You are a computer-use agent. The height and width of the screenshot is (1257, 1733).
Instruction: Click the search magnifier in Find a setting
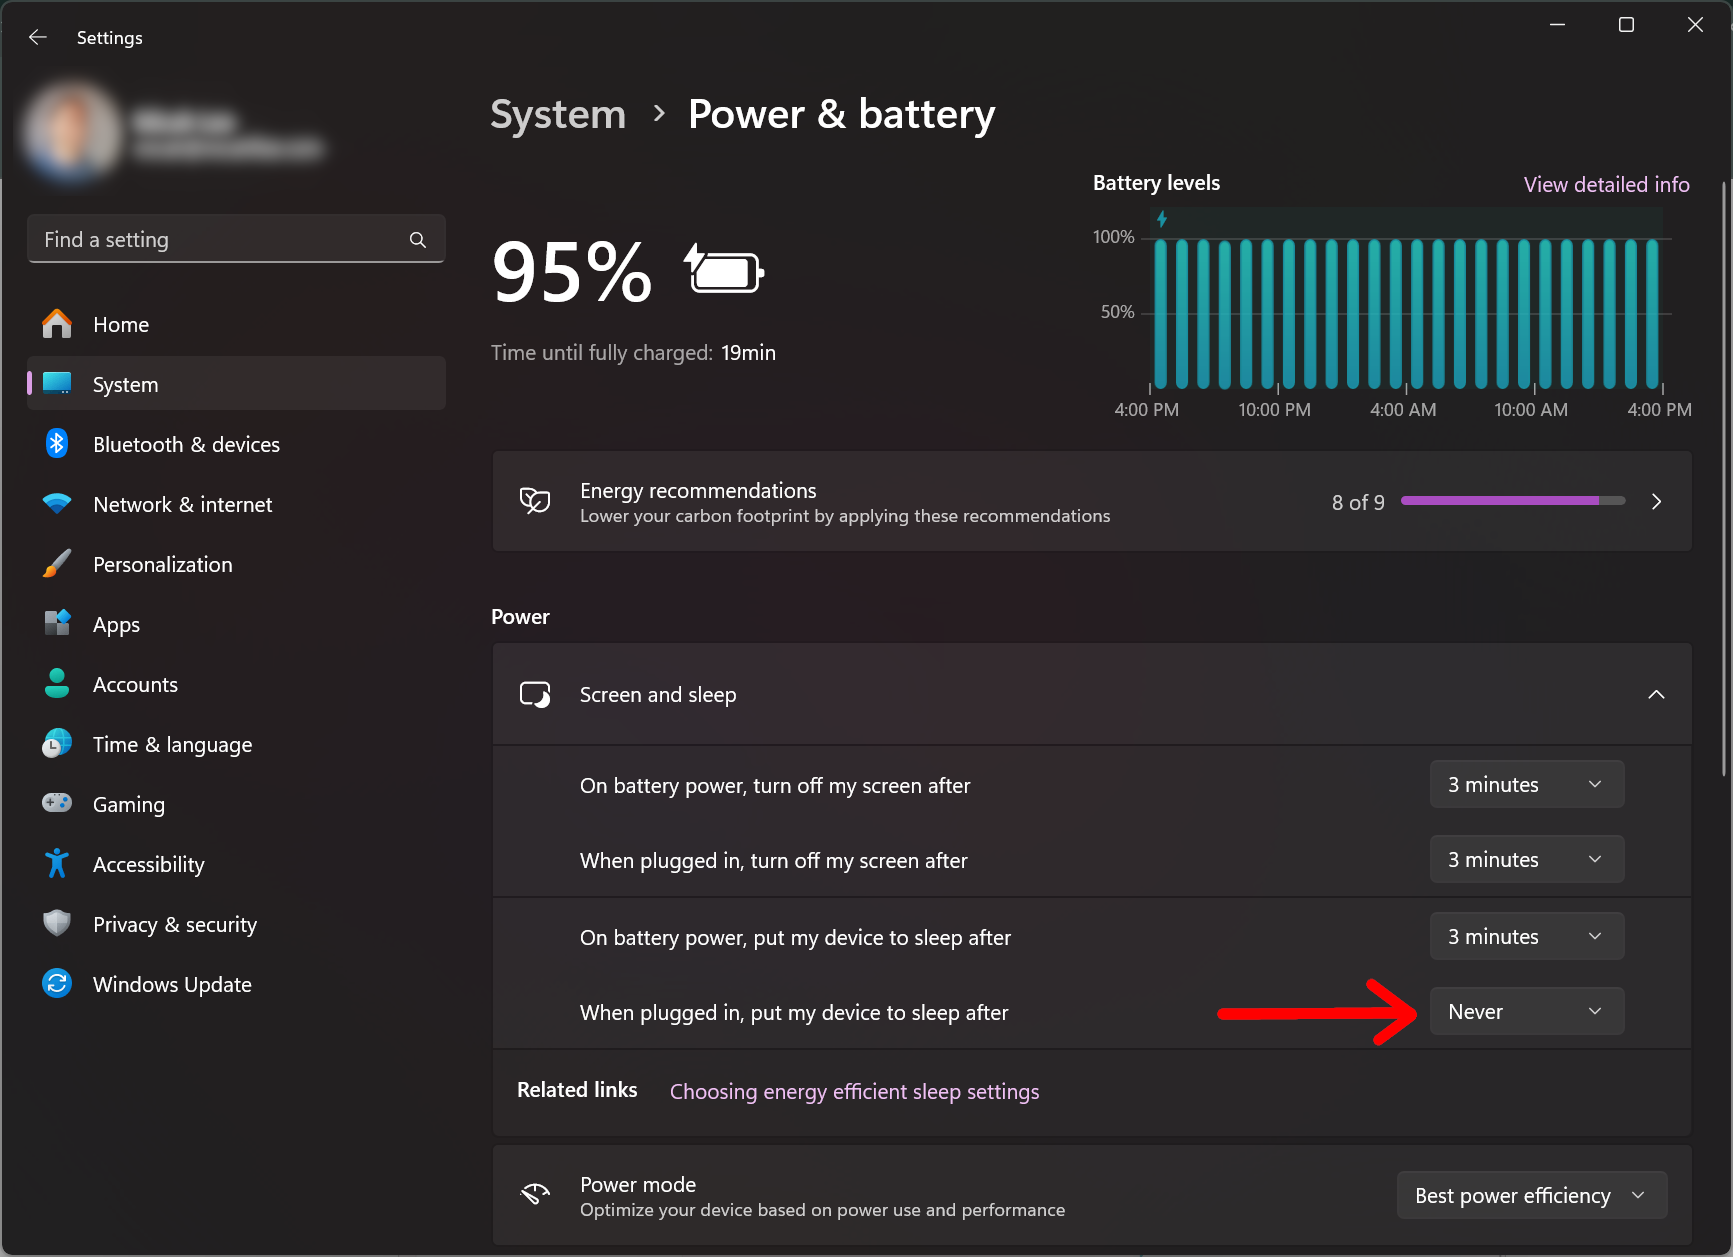[x=417, y=239]
